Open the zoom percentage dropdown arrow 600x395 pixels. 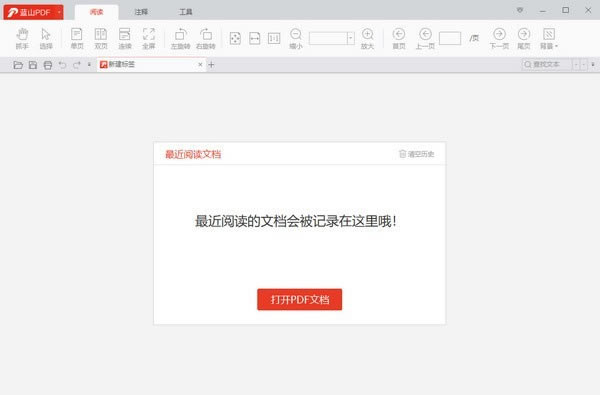tap(351, 38)
